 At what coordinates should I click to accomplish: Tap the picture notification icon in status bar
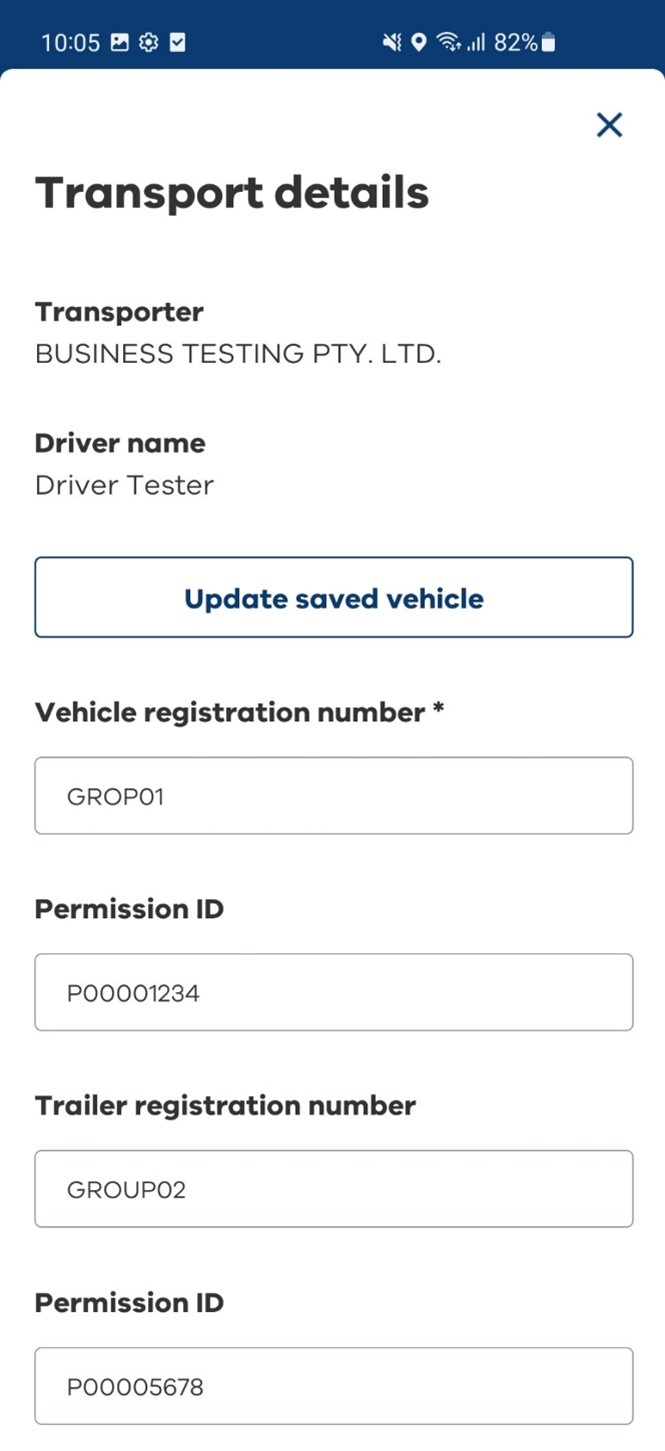pos(119,42)
